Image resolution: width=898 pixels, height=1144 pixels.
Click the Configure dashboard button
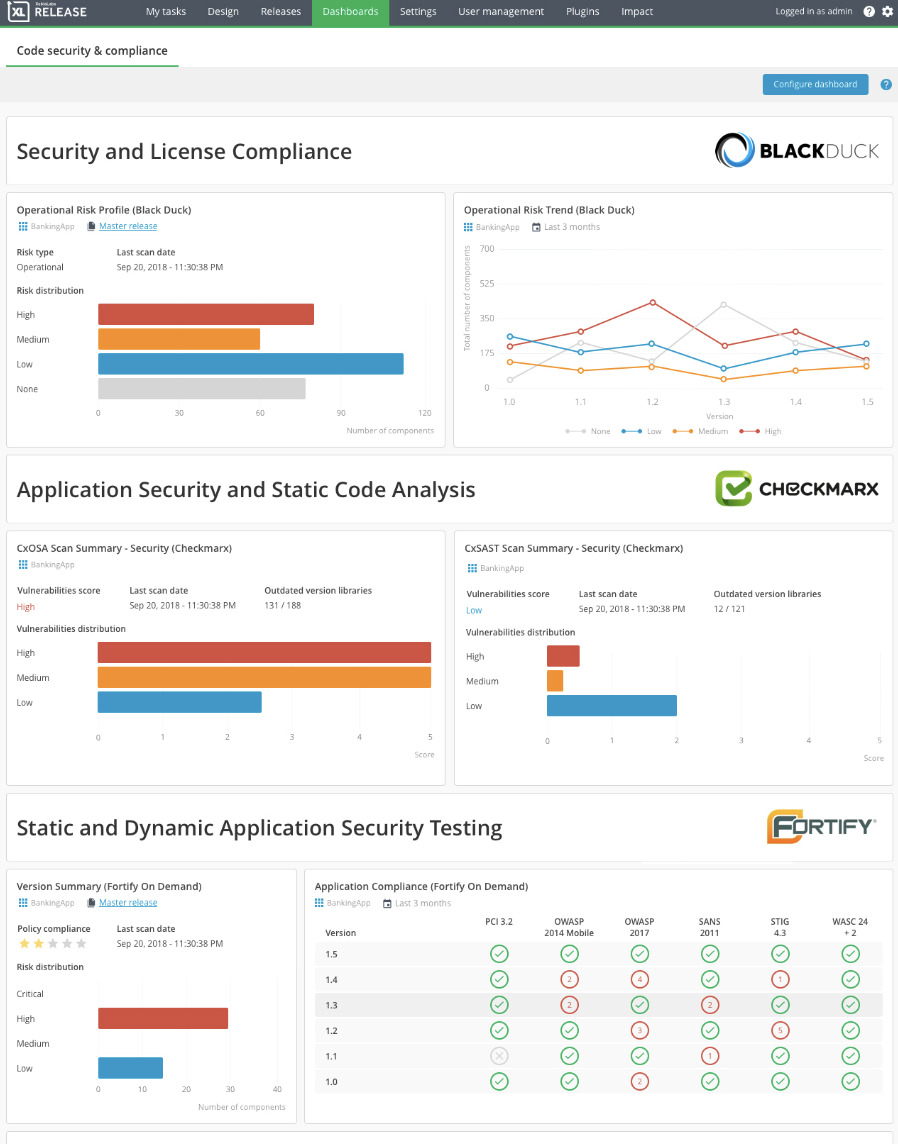click(815, 84)
